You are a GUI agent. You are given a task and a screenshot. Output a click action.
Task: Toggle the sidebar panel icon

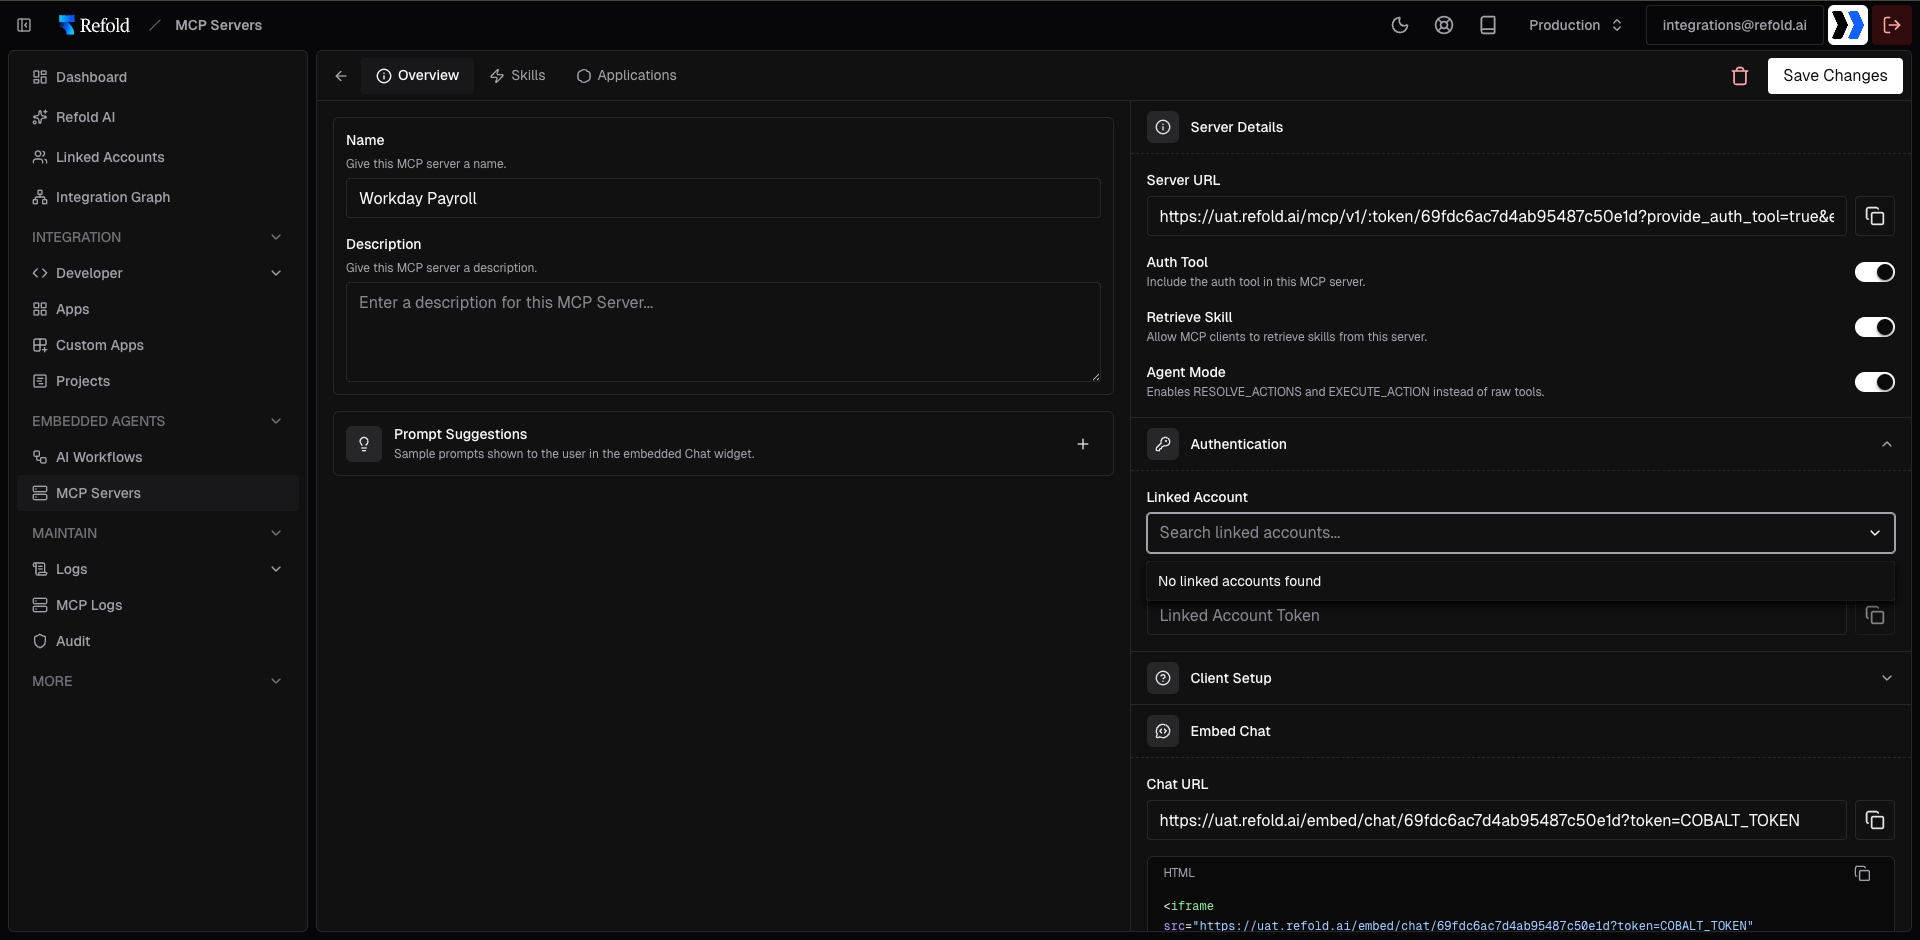tap(24, 25)
